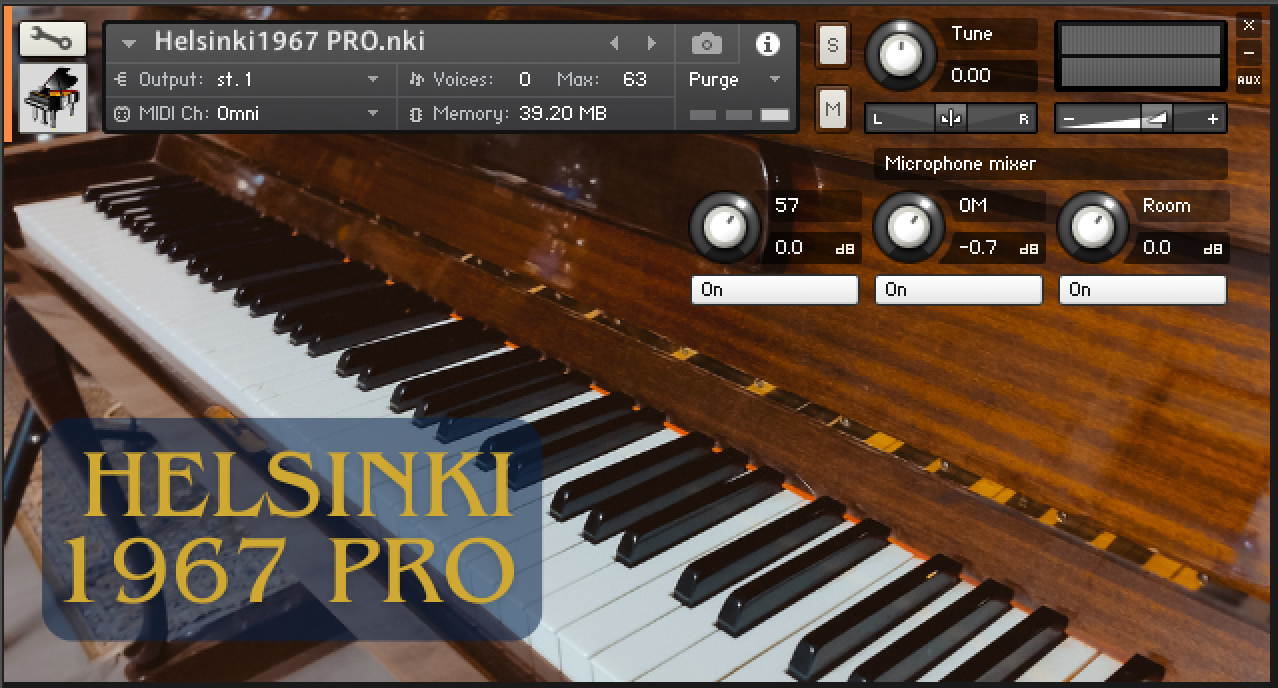Toggle the OM microphone On button
1278x688 pixels.
(x=958, y=290)
